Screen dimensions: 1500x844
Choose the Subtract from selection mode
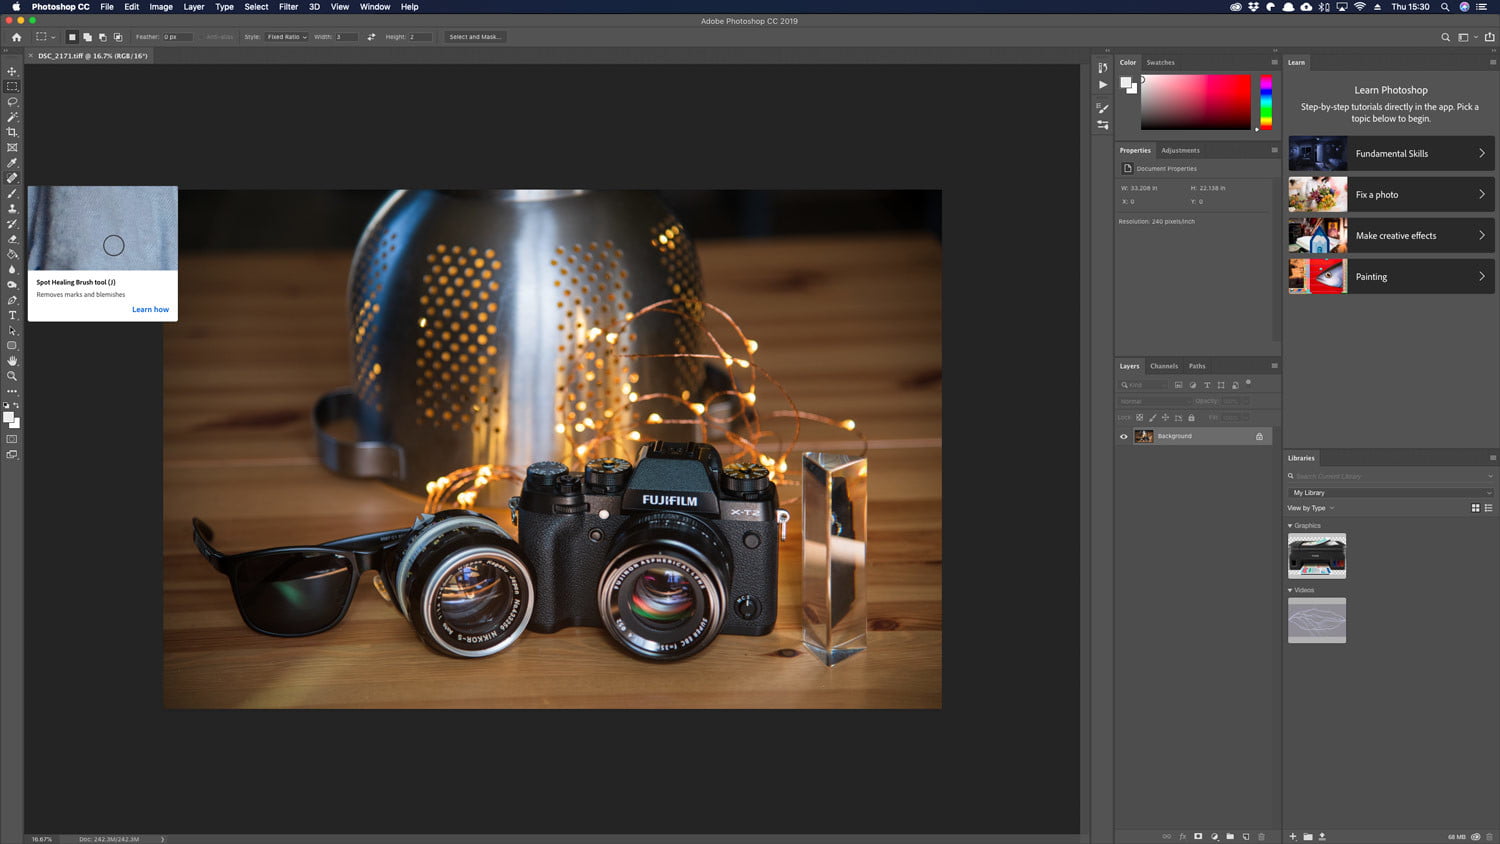[x=102, y=37]
